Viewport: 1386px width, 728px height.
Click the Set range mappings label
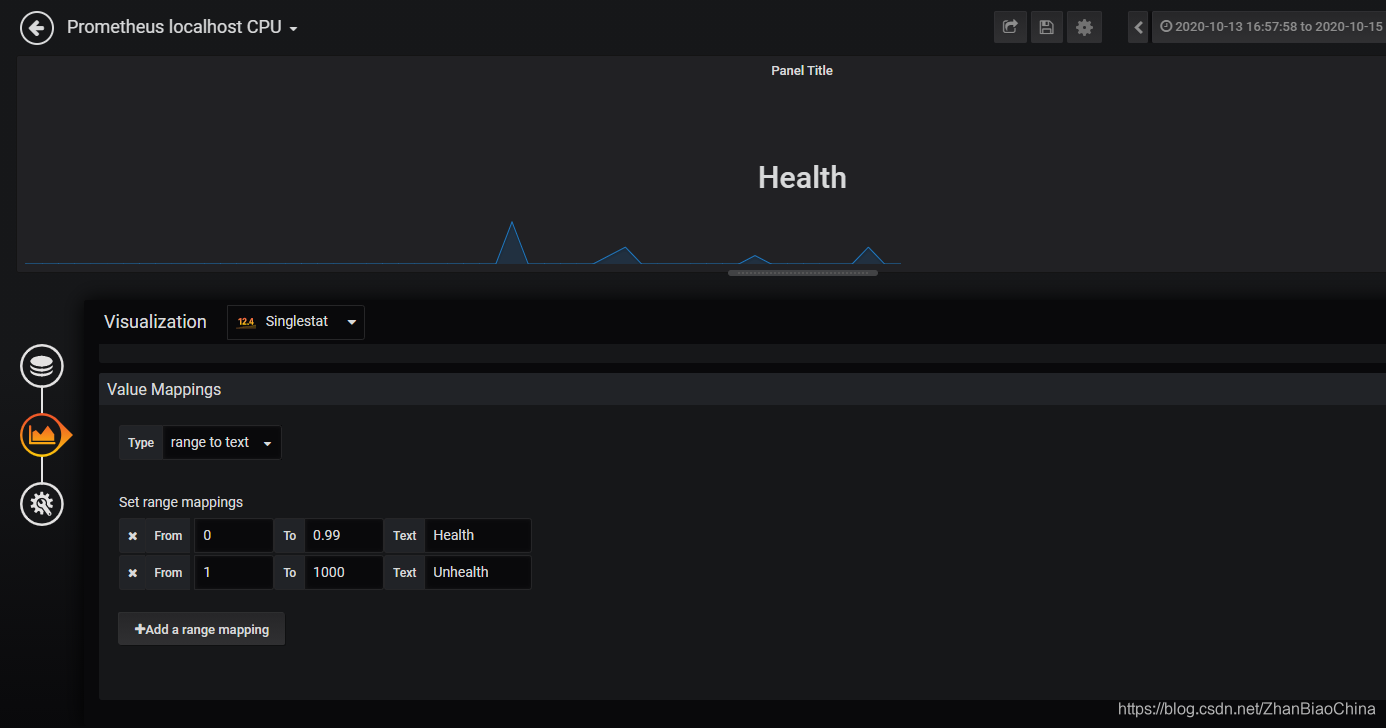(181, 502)
